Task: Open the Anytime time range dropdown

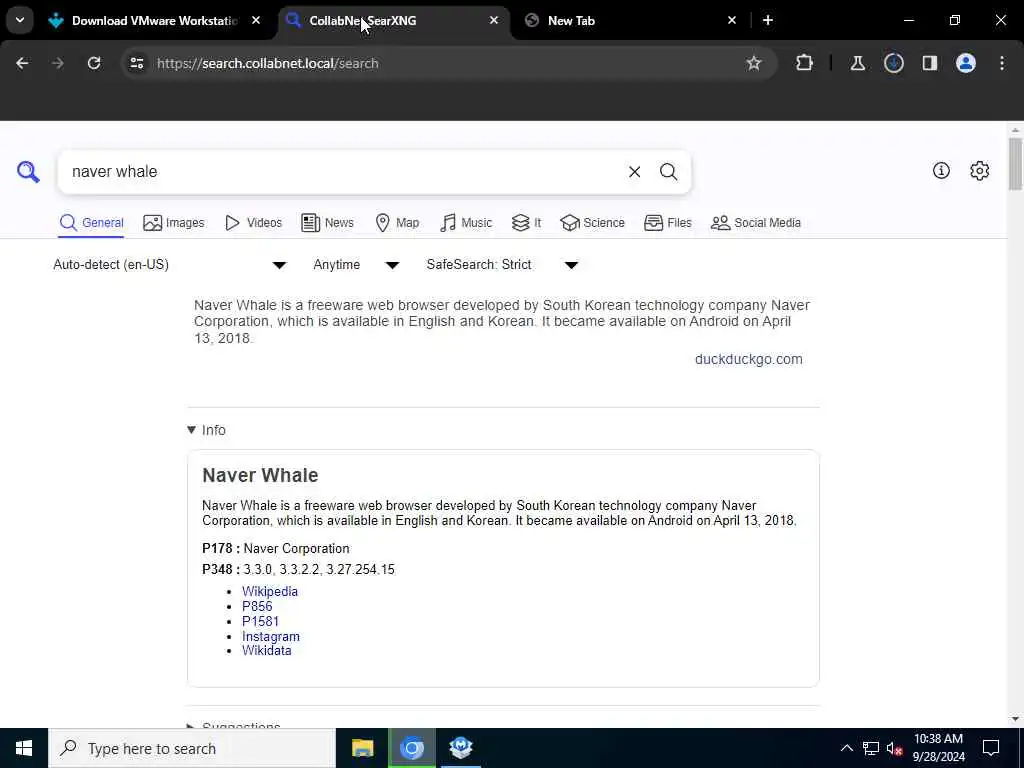Action: [x=356, y=264]
